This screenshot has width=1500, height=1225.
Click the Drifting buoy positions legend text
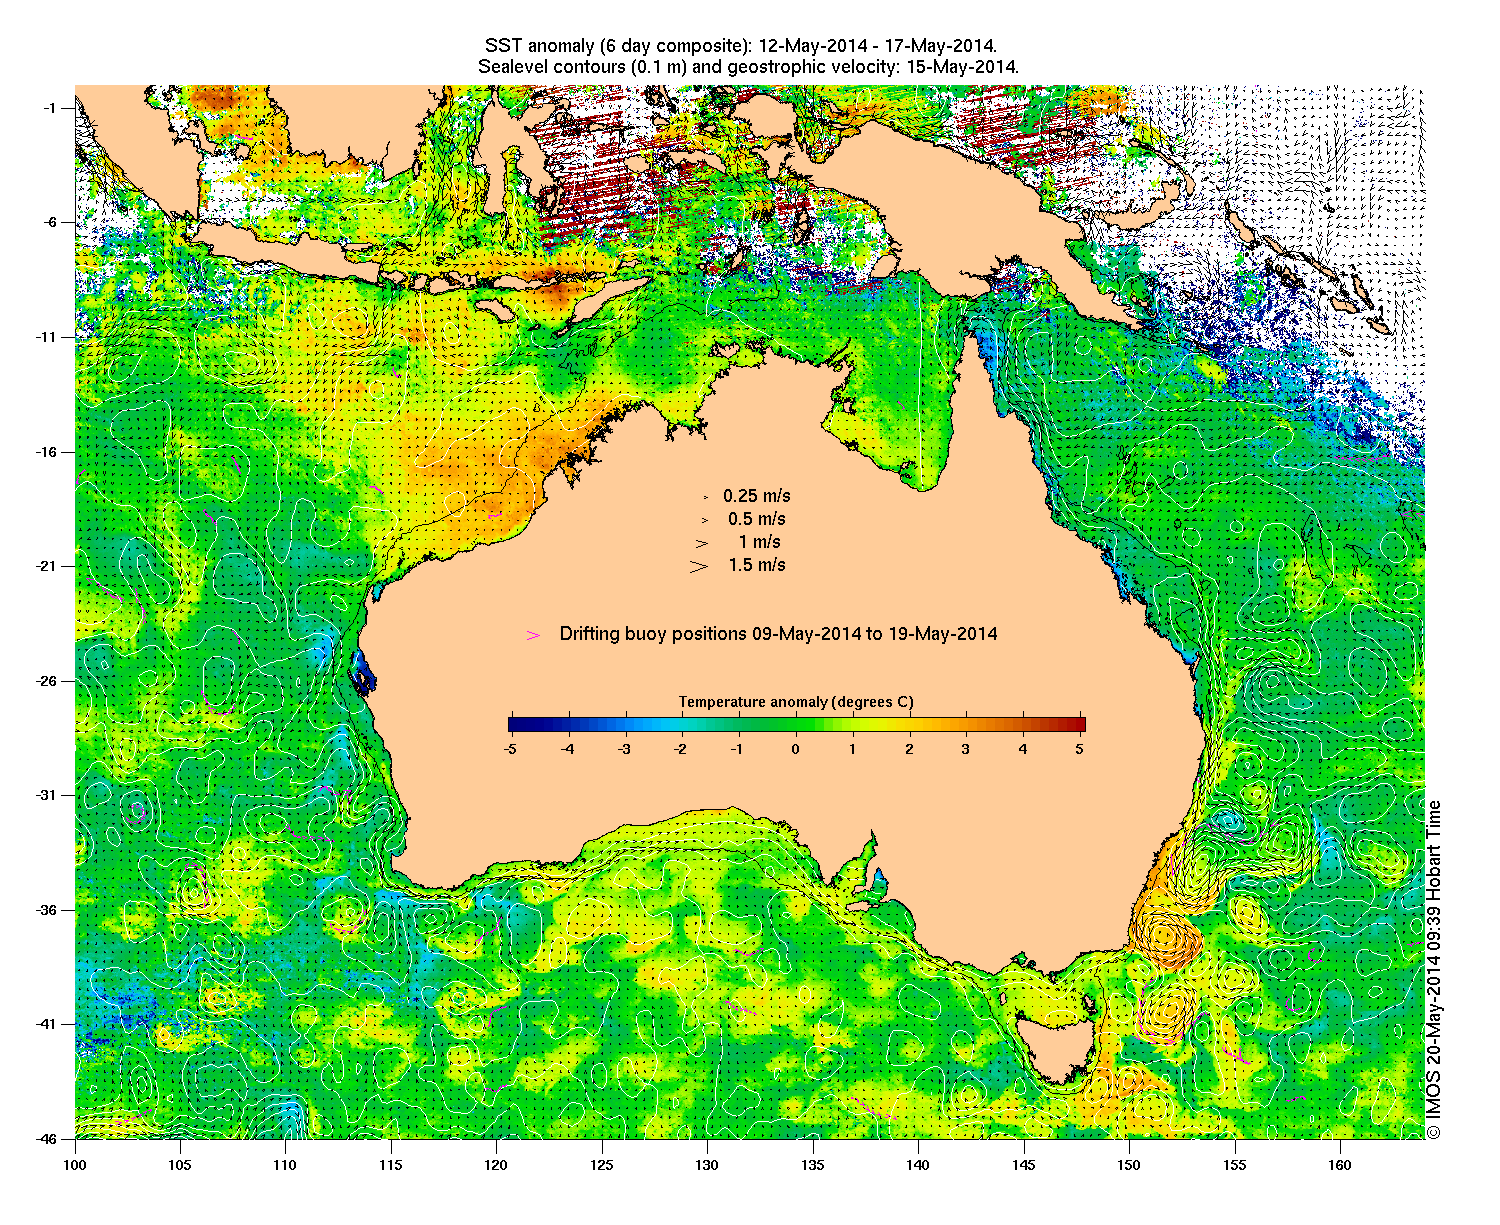coord(778,634)
